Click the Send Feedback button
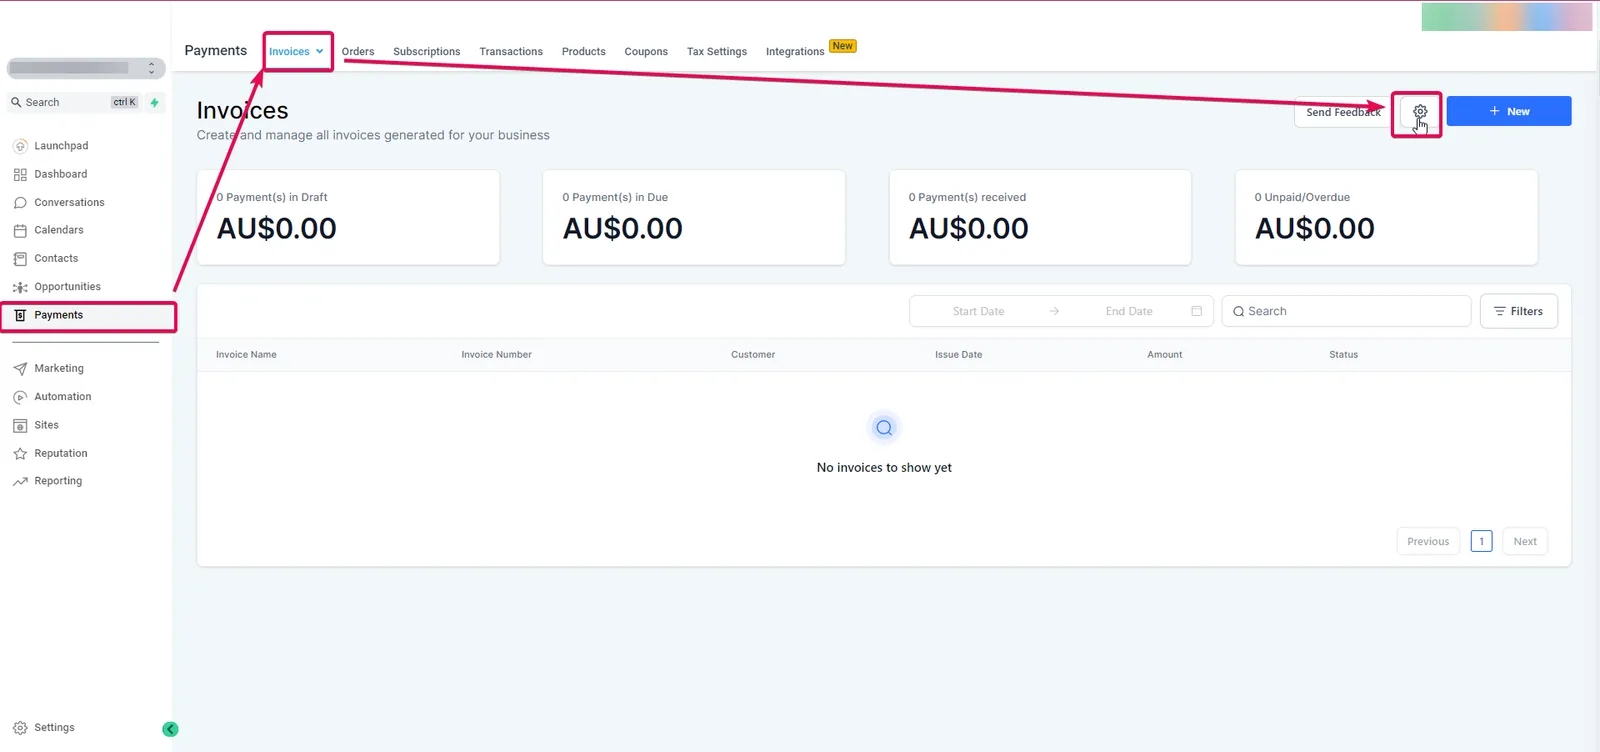This screenshot has height=752, width=1600. click(x=1343, y=112)
